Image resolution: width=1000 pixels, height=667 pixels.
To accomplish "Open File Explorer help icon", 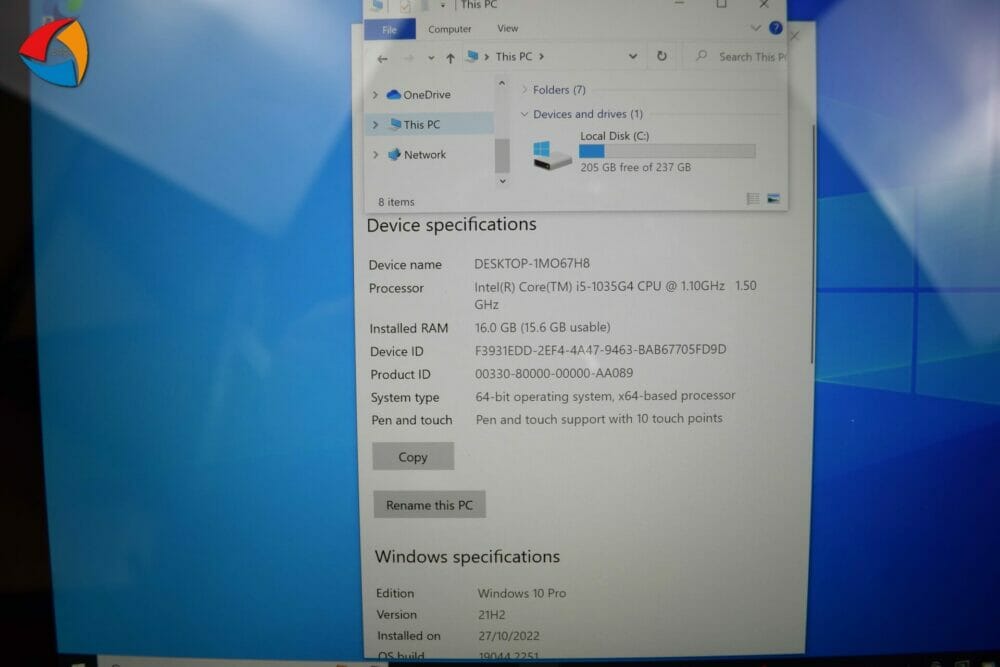I will coord(776,28).
